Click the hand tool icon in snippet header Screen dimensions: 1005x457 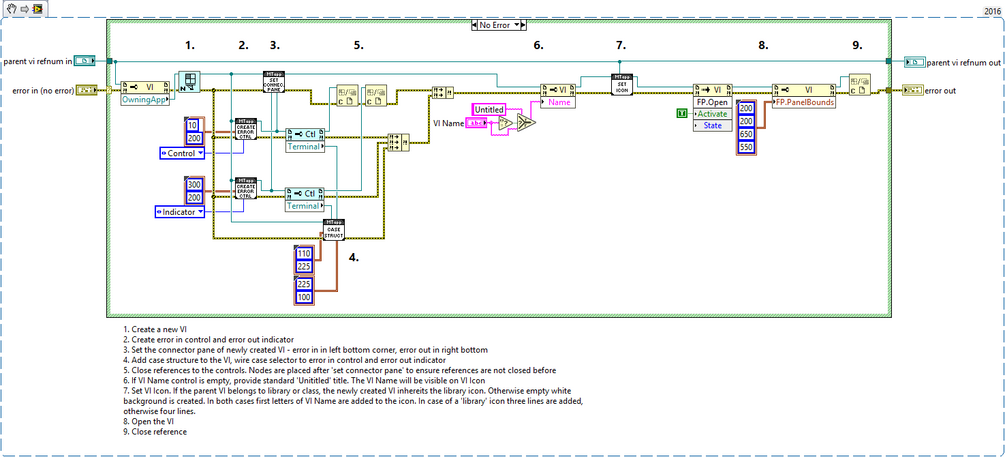10,7
